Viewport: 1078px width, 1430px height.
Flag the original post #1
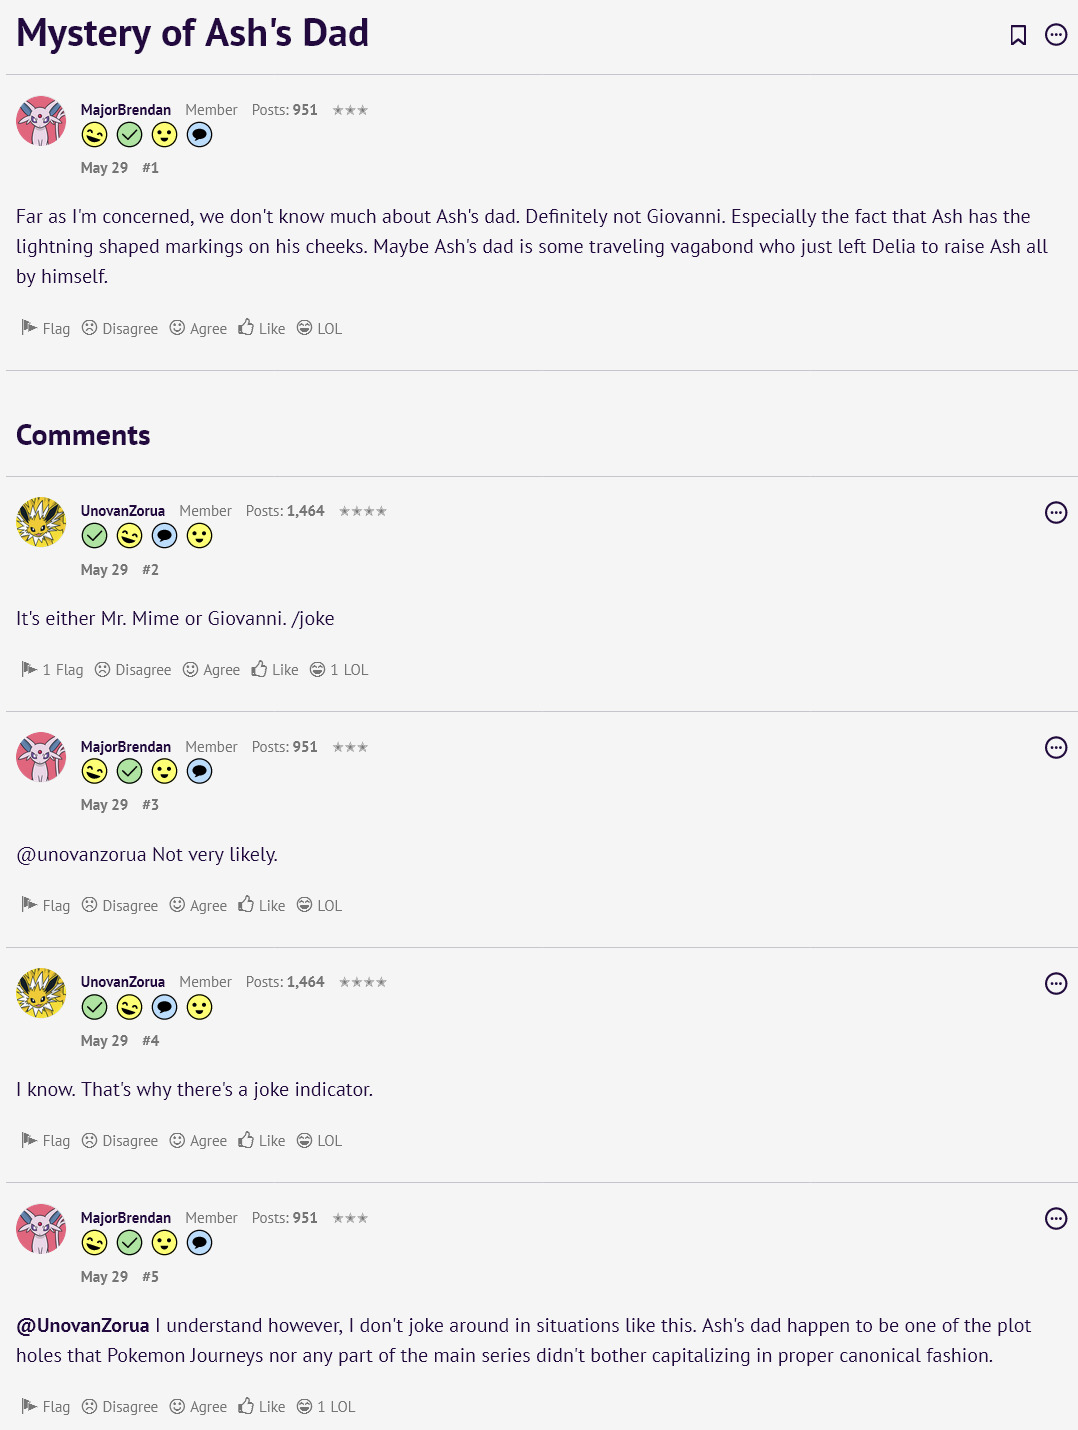pyautogui.click(x=46, y=328)
